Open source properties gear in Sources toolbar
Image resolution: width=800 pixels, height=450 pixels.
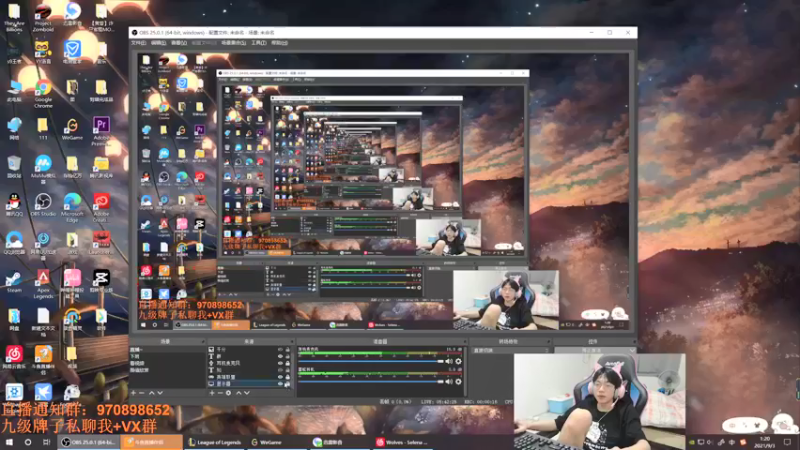[x=228, y=393]
